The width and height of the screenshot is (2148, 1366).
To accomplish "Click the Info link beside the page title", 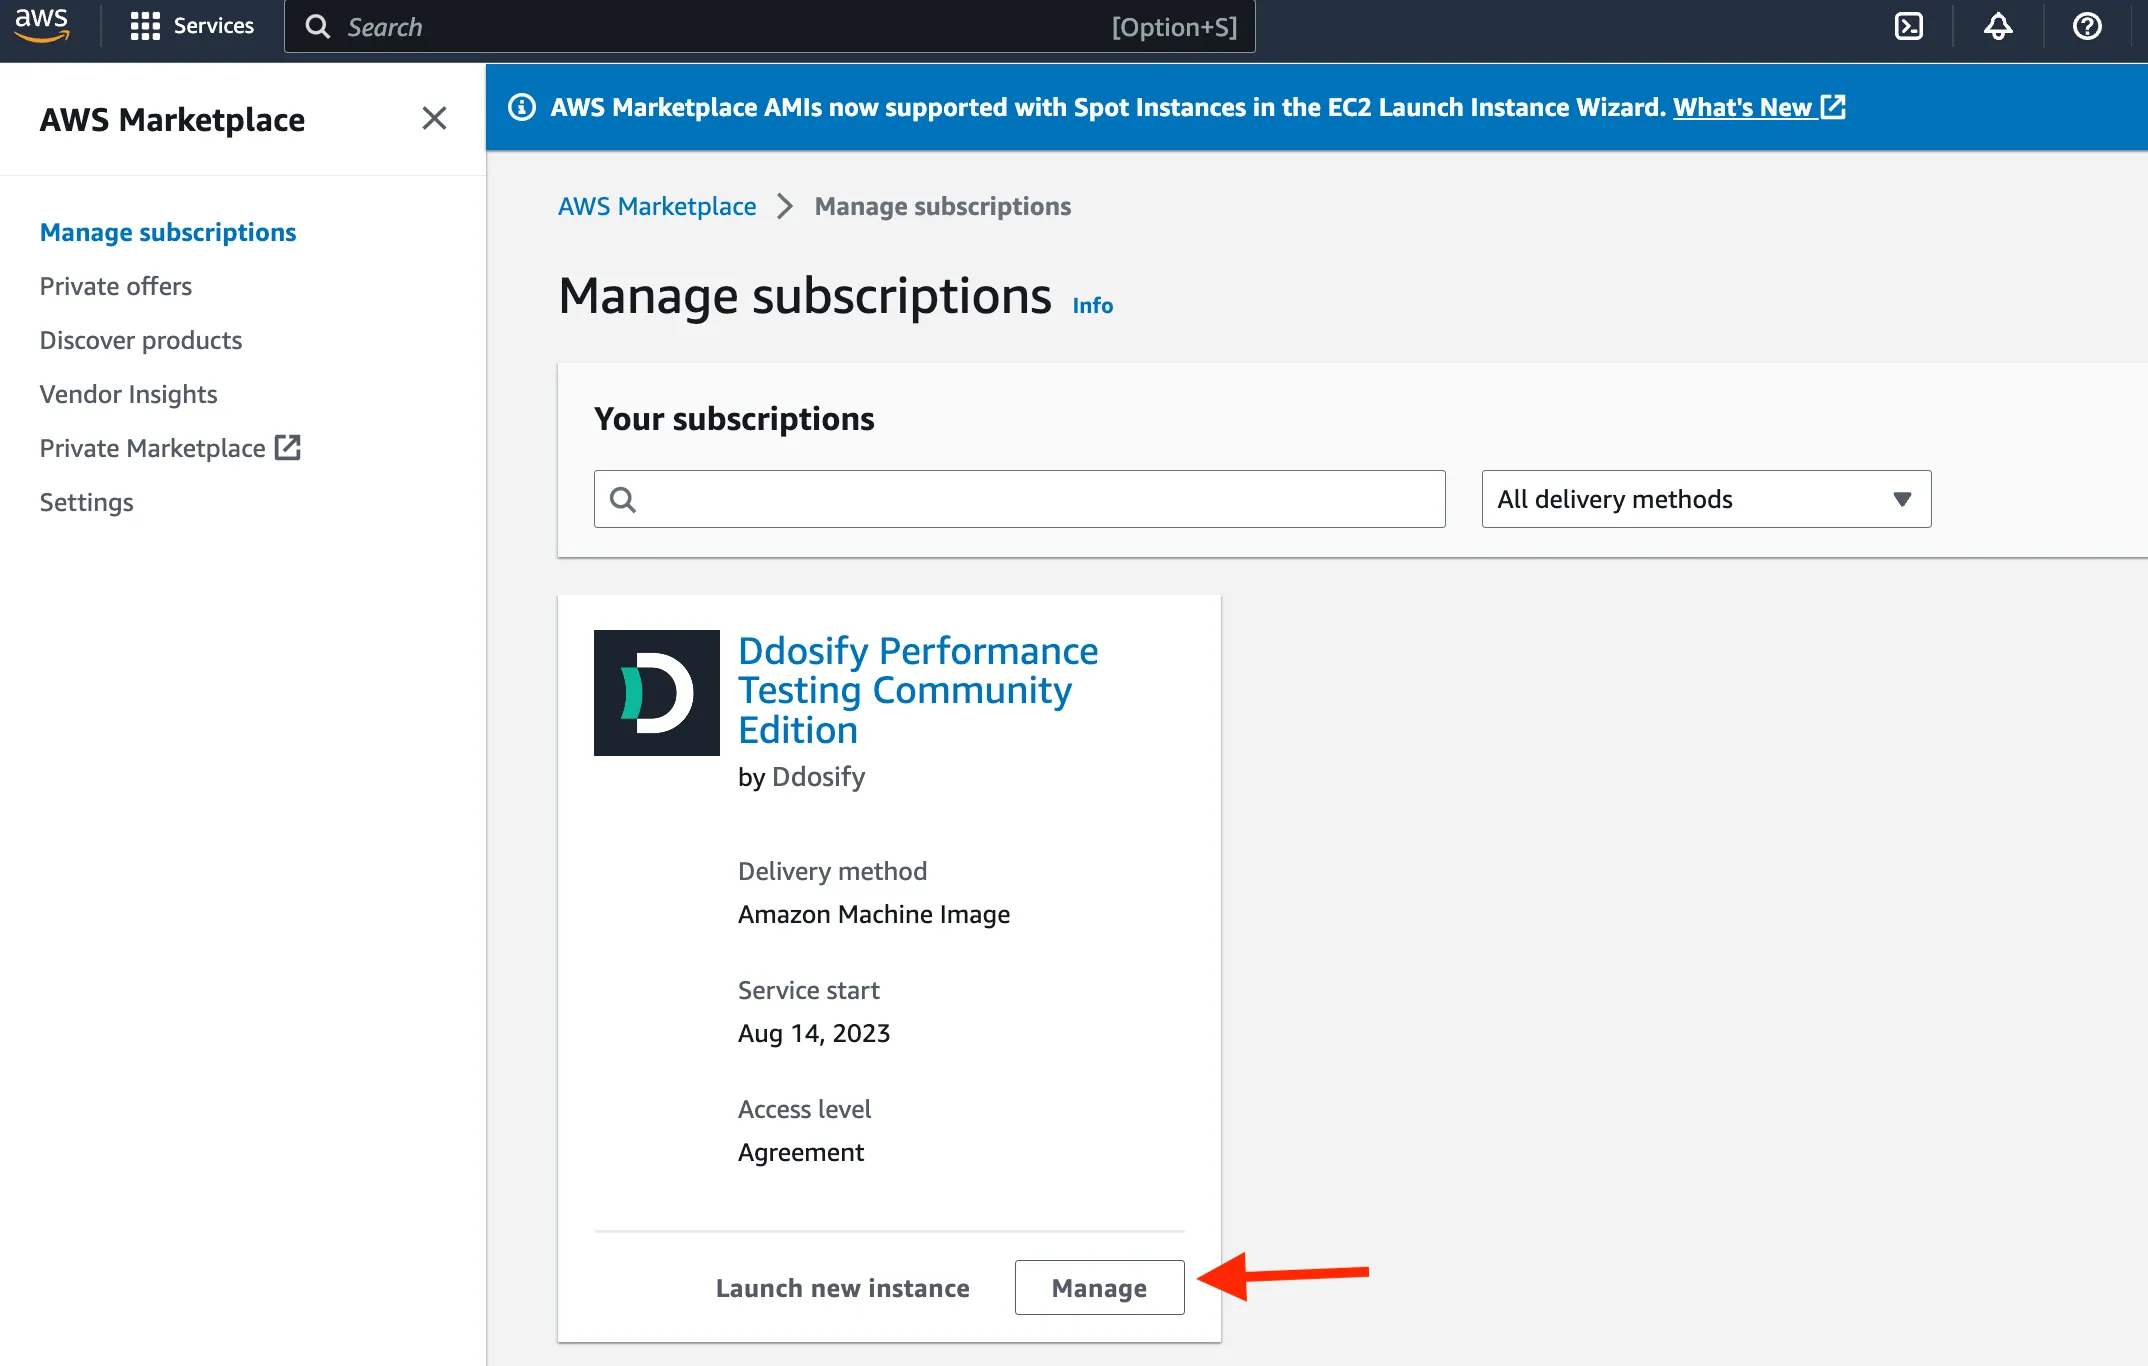I will click(1092, 305).
